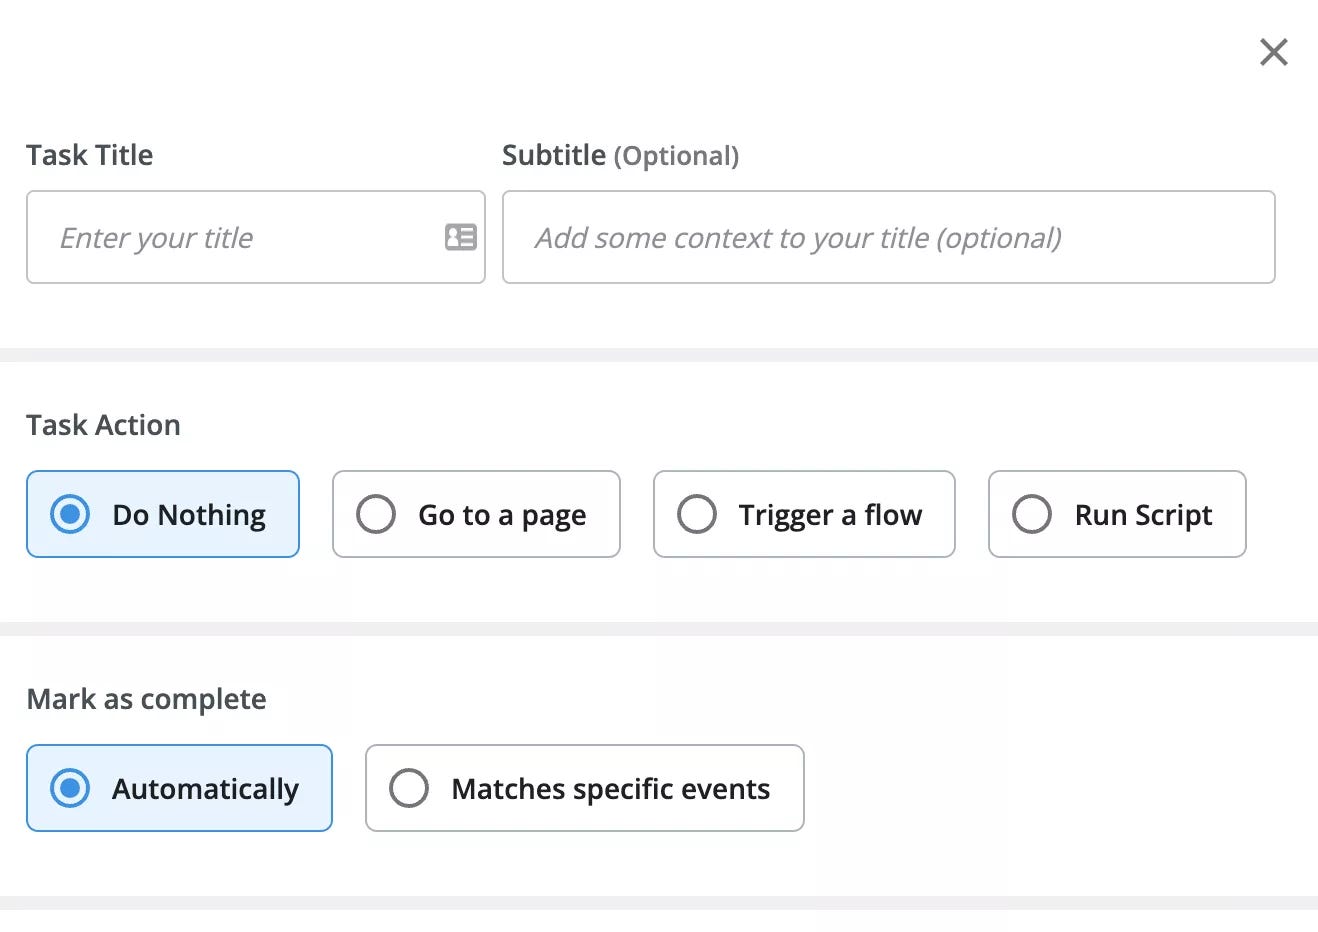Image resolution: width=1318 pixels, height=932 pixels.
Task: Click into the Subtitle context input field
Action: click(x=888, y=237)
